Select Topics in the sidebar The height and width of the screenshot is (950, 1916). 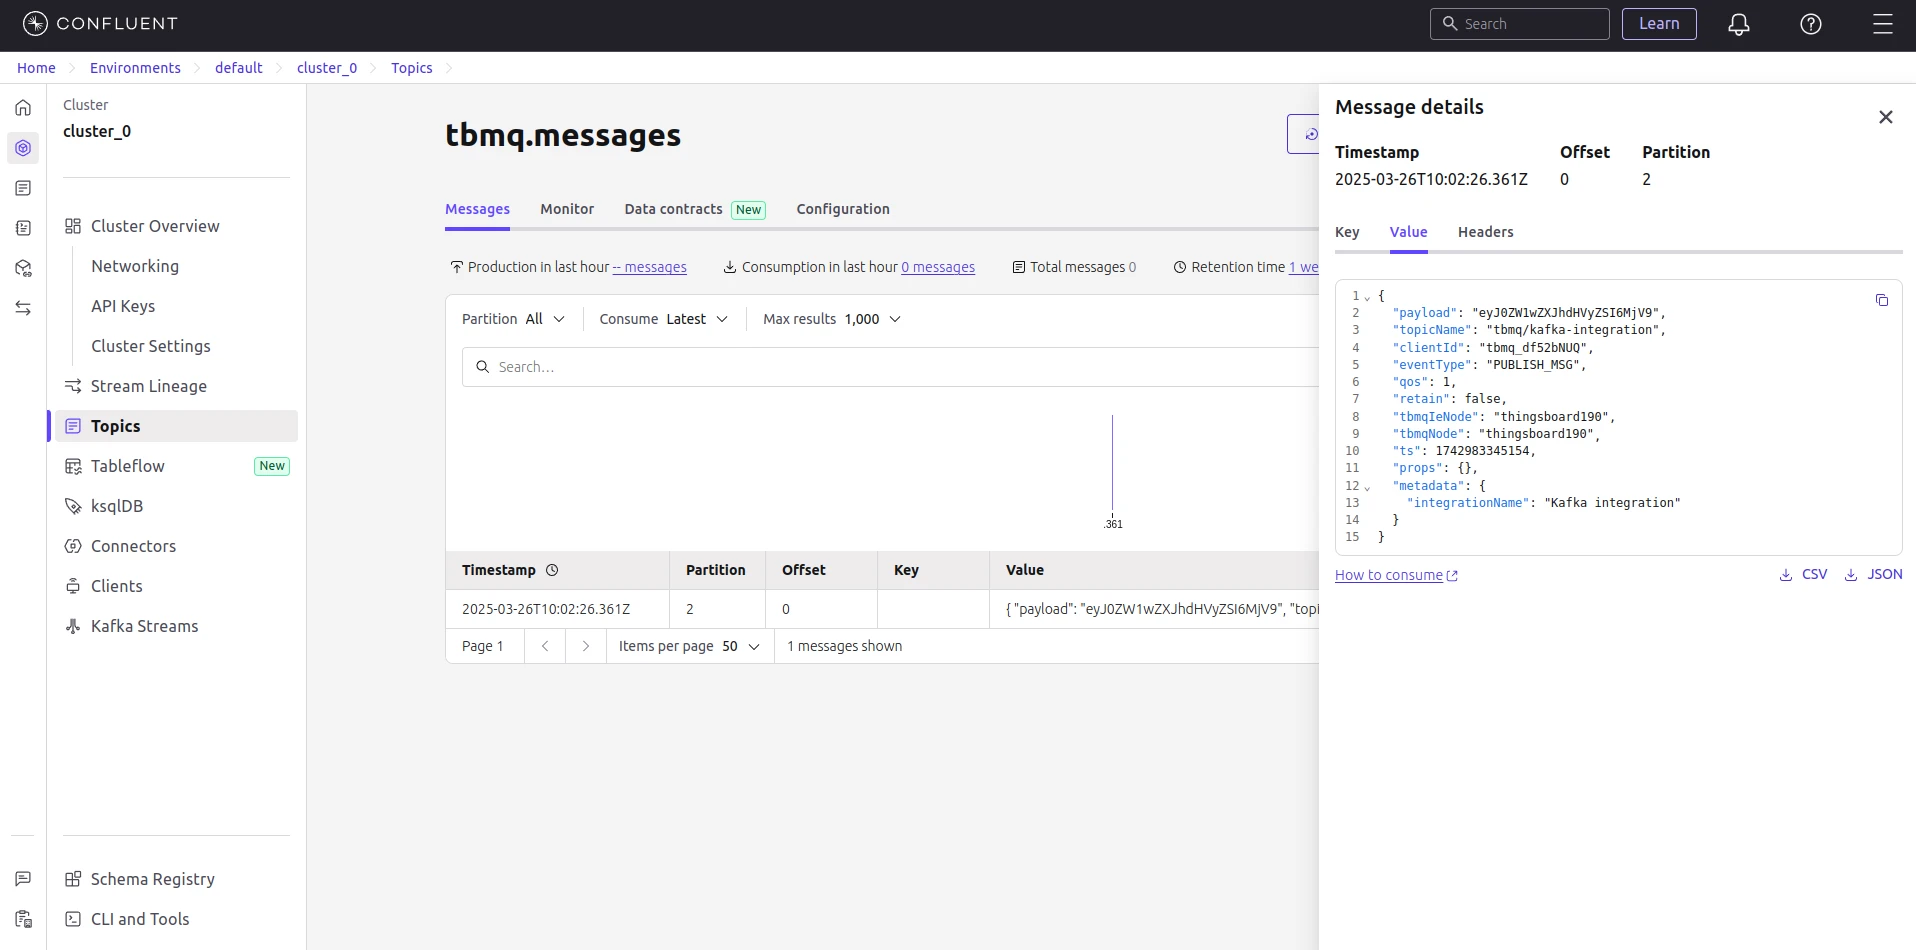coord(176,426)
